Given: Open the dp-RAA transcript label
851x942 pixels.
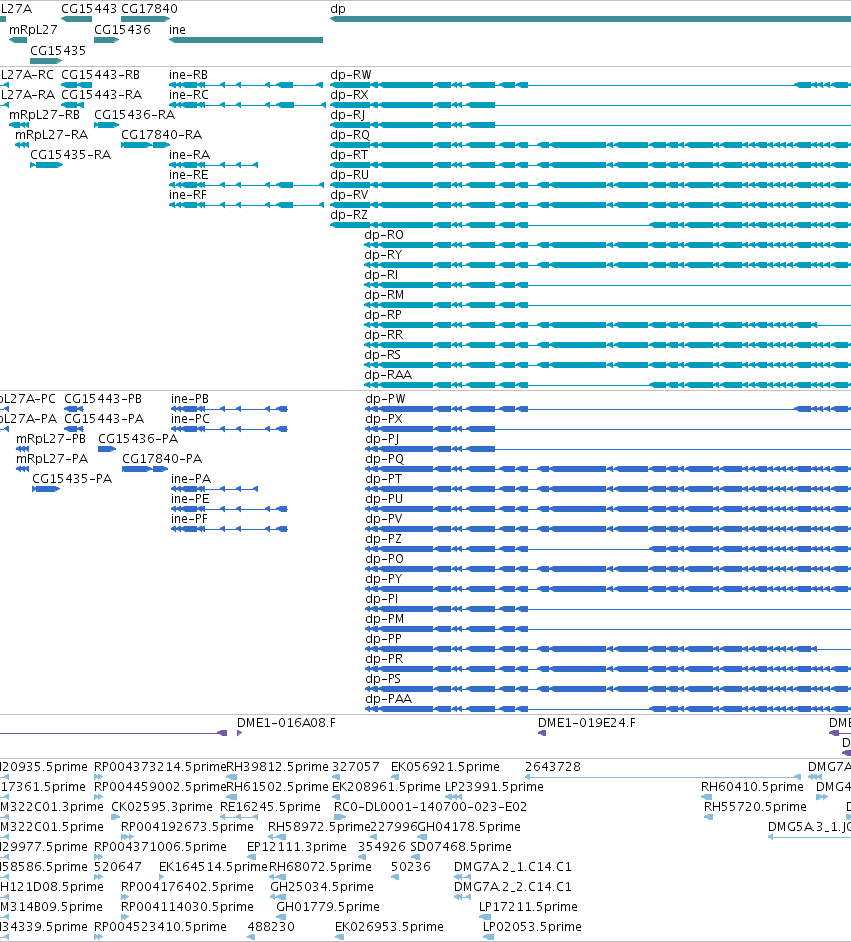Looking at the screenshot, I should pos(388,374).
